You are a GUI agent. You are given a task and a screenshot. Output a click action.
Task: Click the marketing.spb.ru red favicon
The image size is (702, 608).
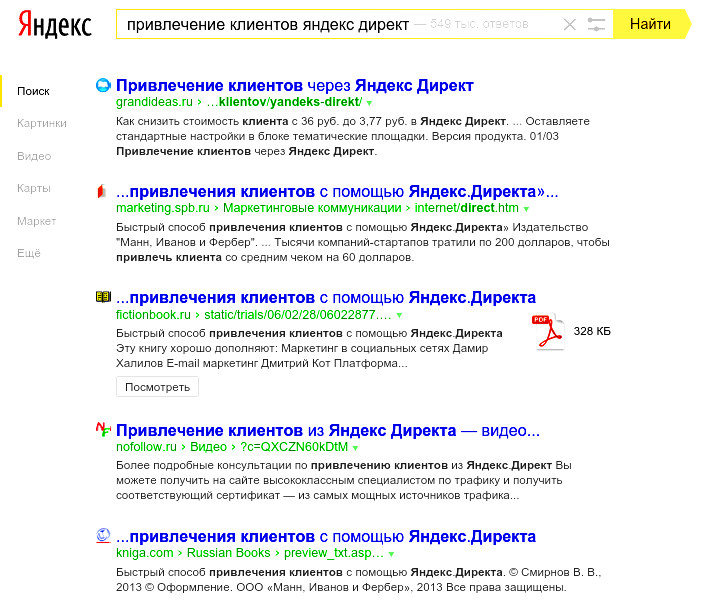pyautogui.click(x=103, y=191)
